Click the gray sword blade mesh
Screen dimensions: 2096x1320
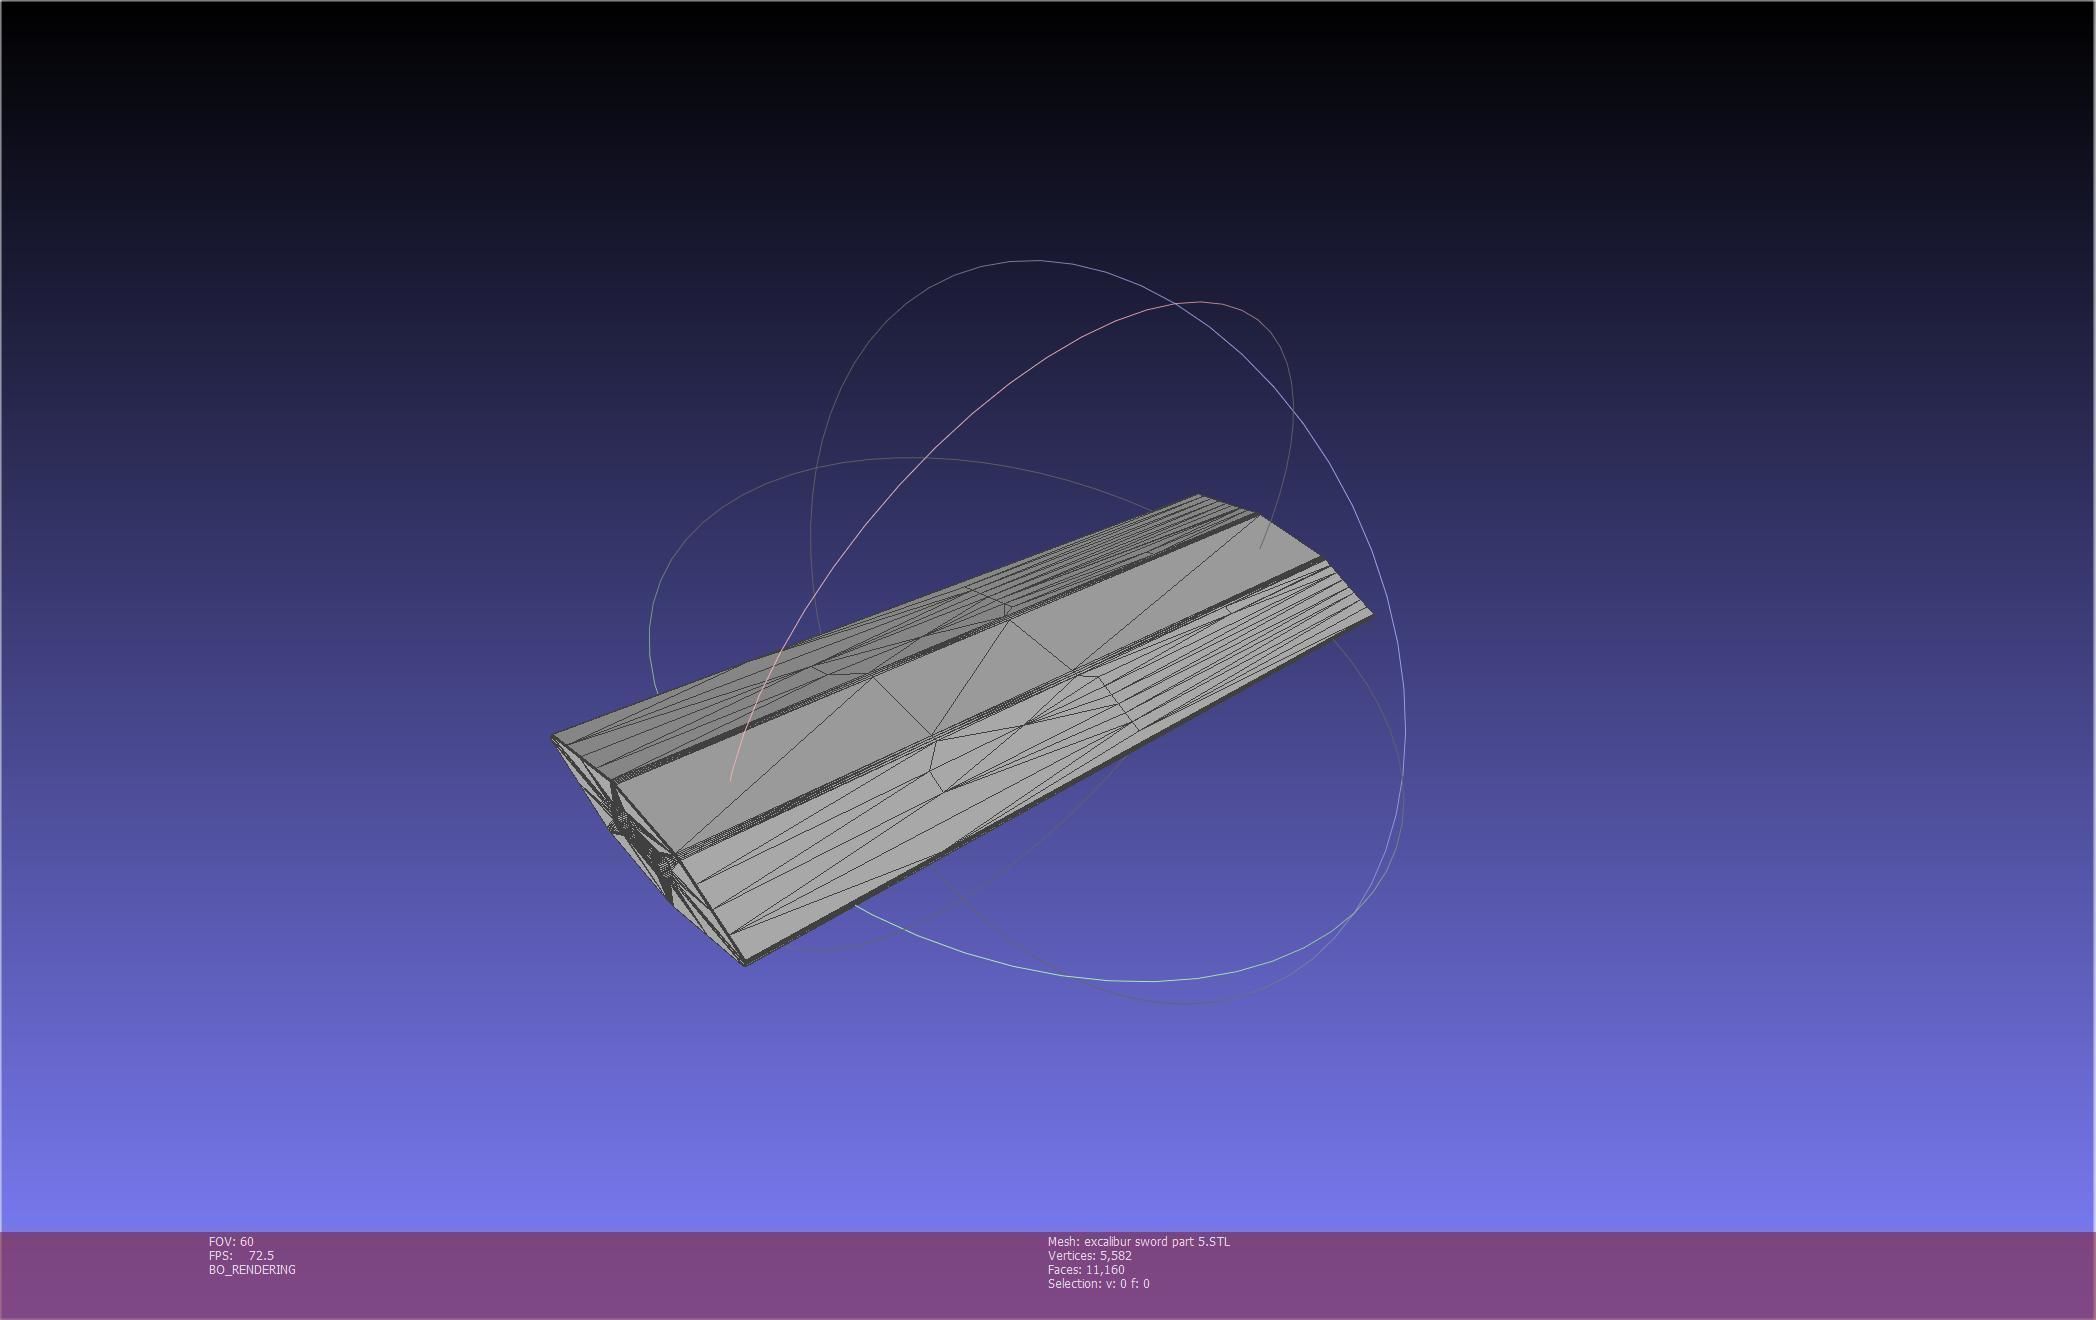click(960, 730)
